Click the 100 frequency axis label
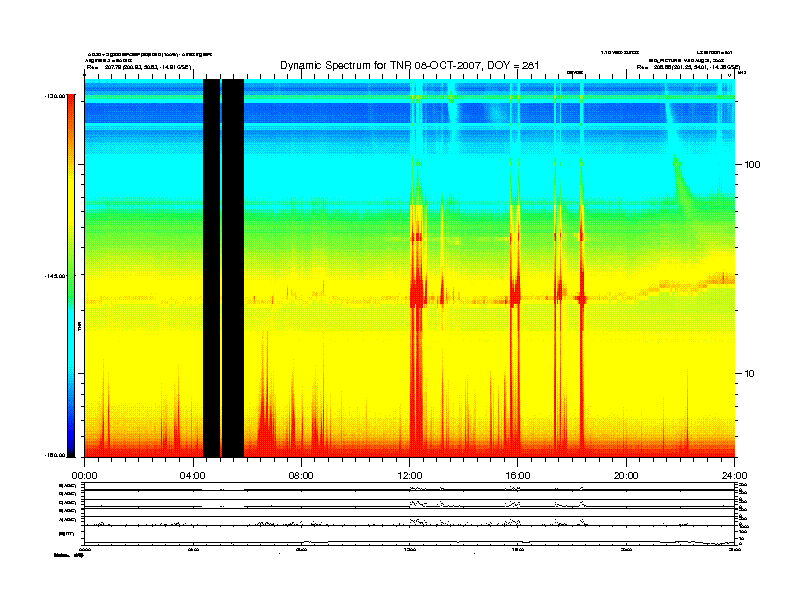 752,165
